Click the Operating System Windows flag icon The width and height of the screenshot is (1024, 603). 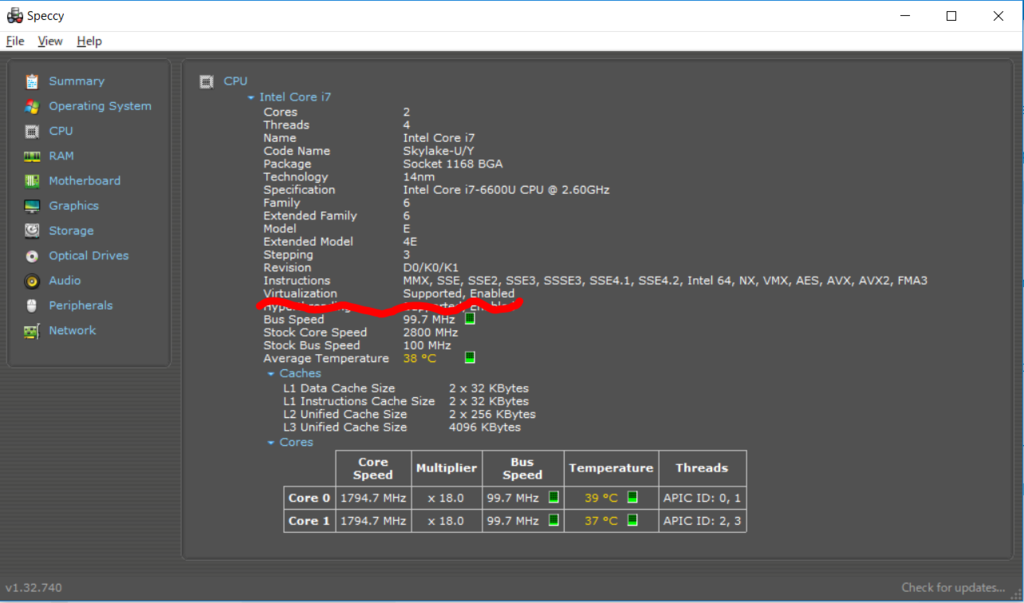click(x=32, y=106)
